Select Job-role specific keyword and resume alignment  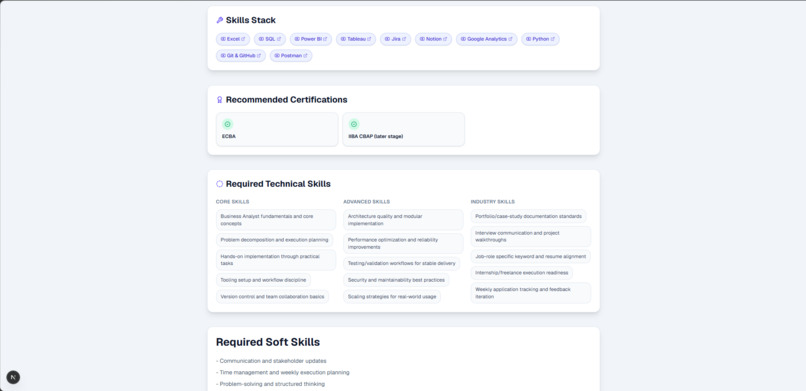(530, 256)
